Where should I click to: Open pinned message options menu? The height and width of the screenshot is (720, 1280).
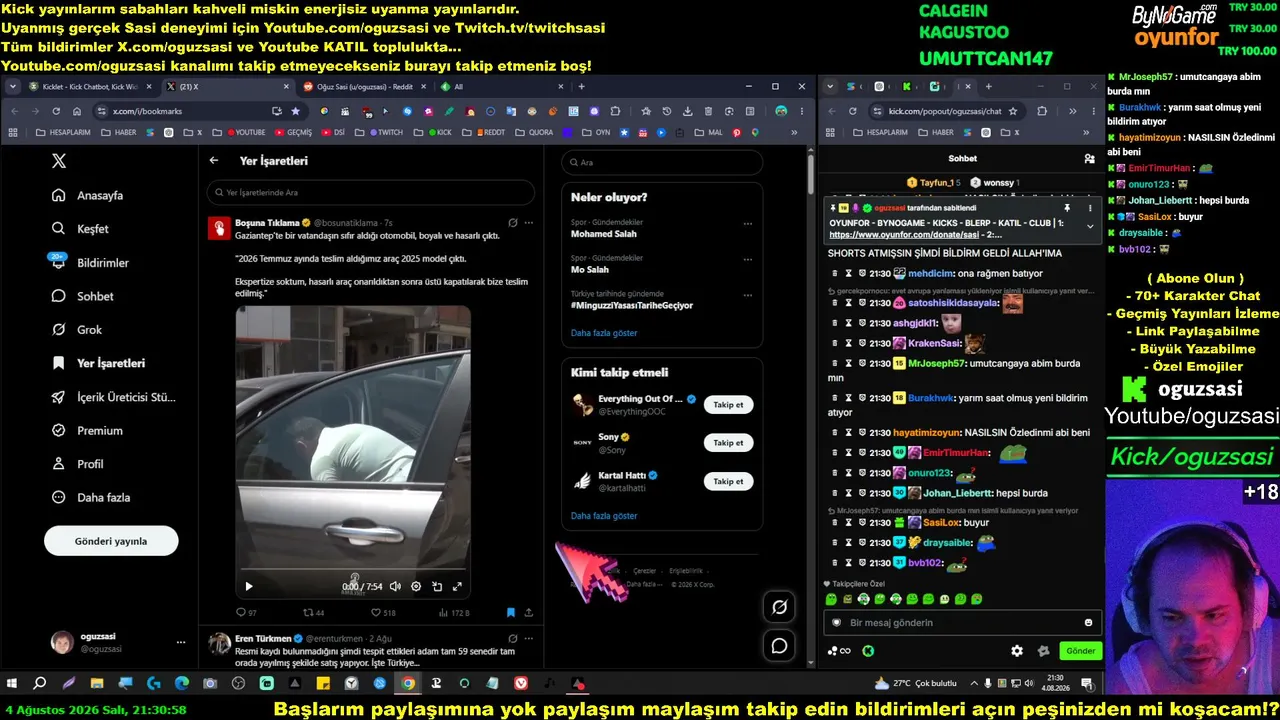click(1090, 208)
